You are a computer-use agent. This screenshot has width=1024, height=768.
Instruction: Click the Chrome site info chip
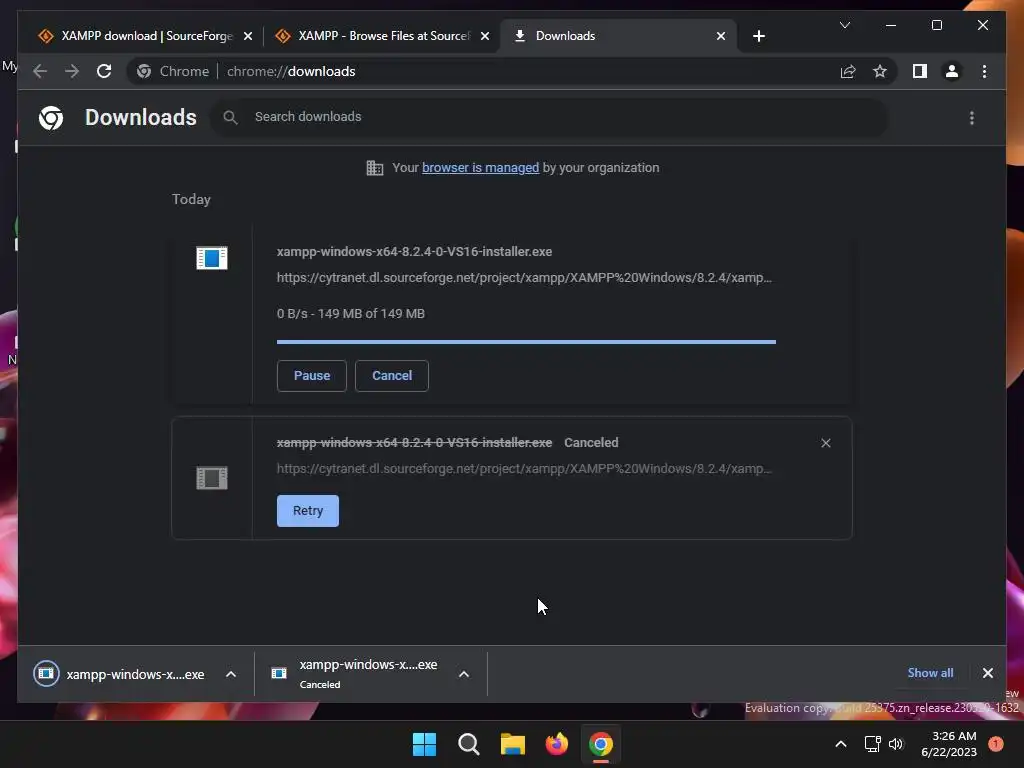coord(174,71)
